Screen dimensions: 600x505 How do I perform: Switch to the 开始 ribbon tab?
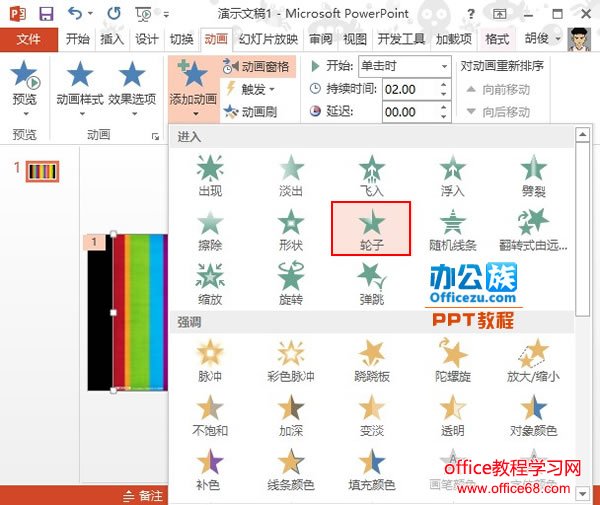pos(78,39)
